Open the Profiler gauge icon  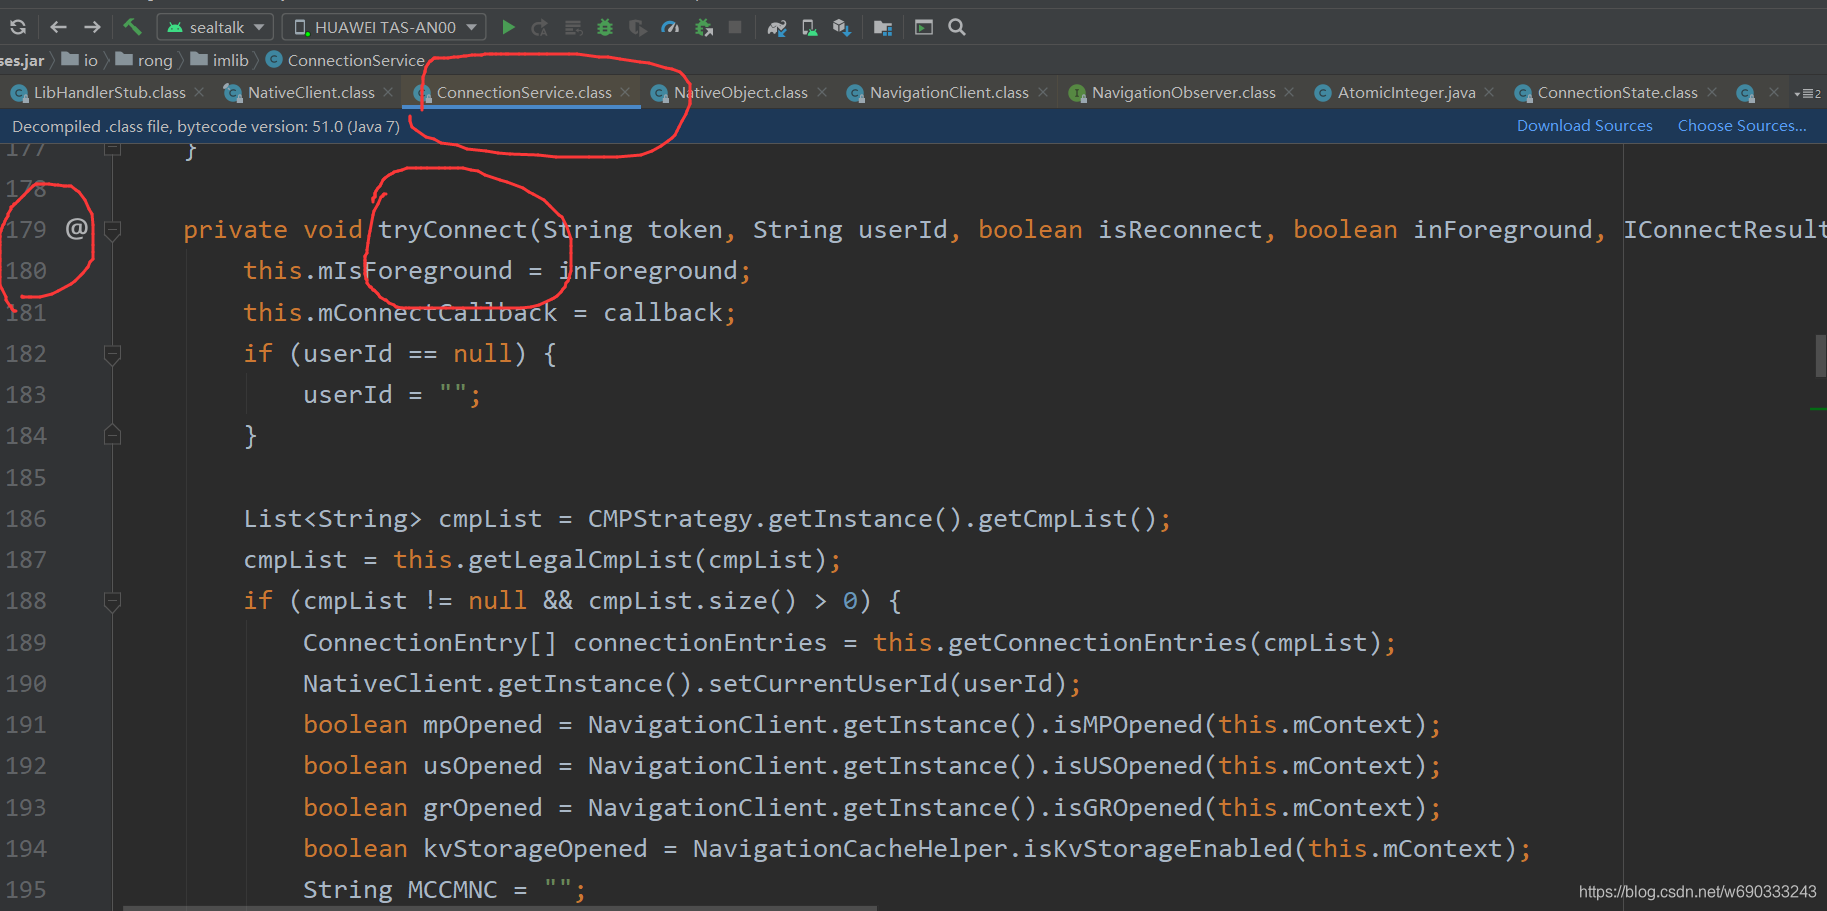pos(670,27)
